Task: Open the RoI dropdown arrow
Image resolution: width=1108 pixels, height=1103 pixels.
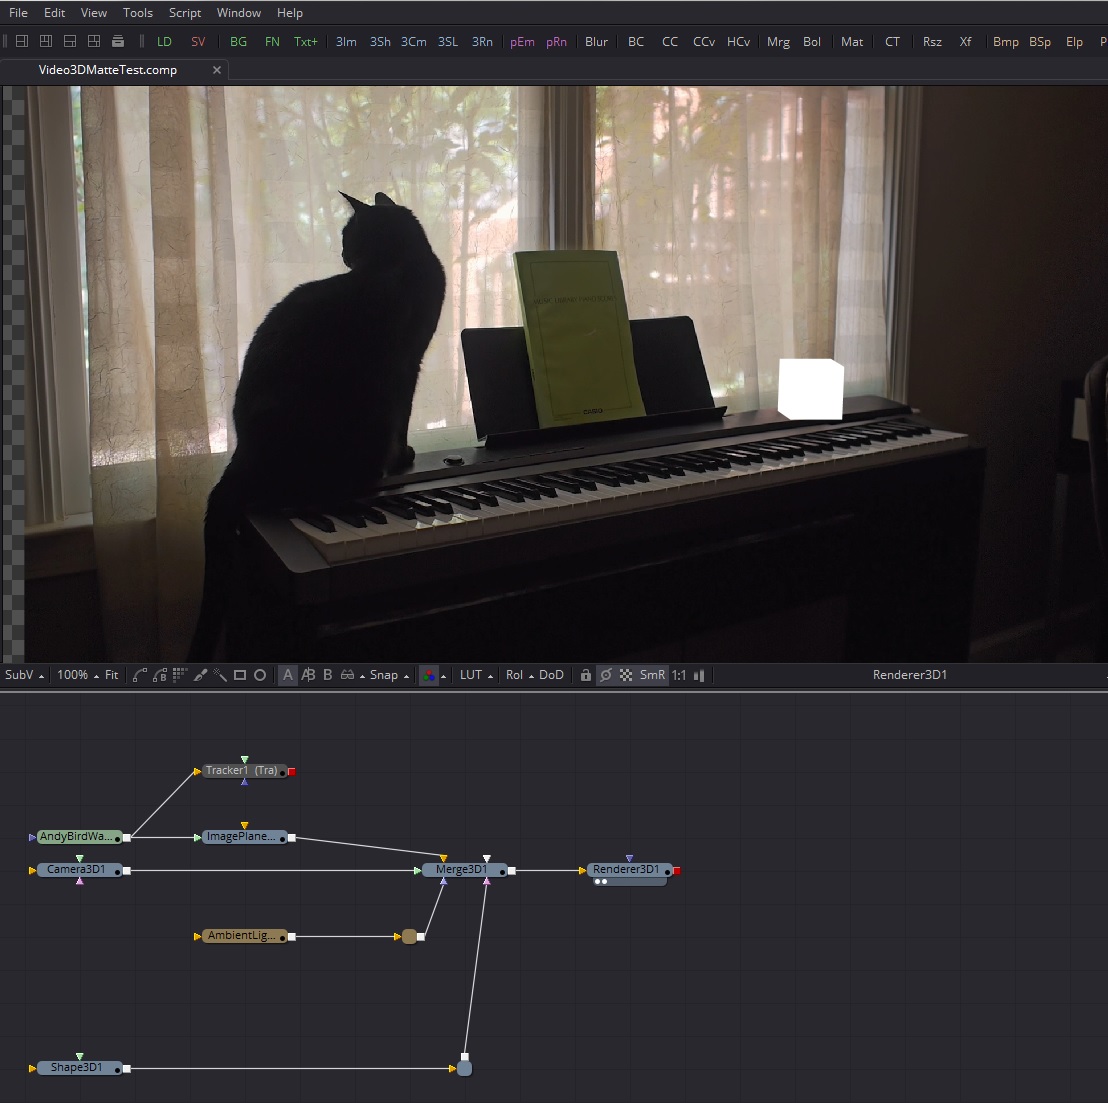Action: point(531,676)
